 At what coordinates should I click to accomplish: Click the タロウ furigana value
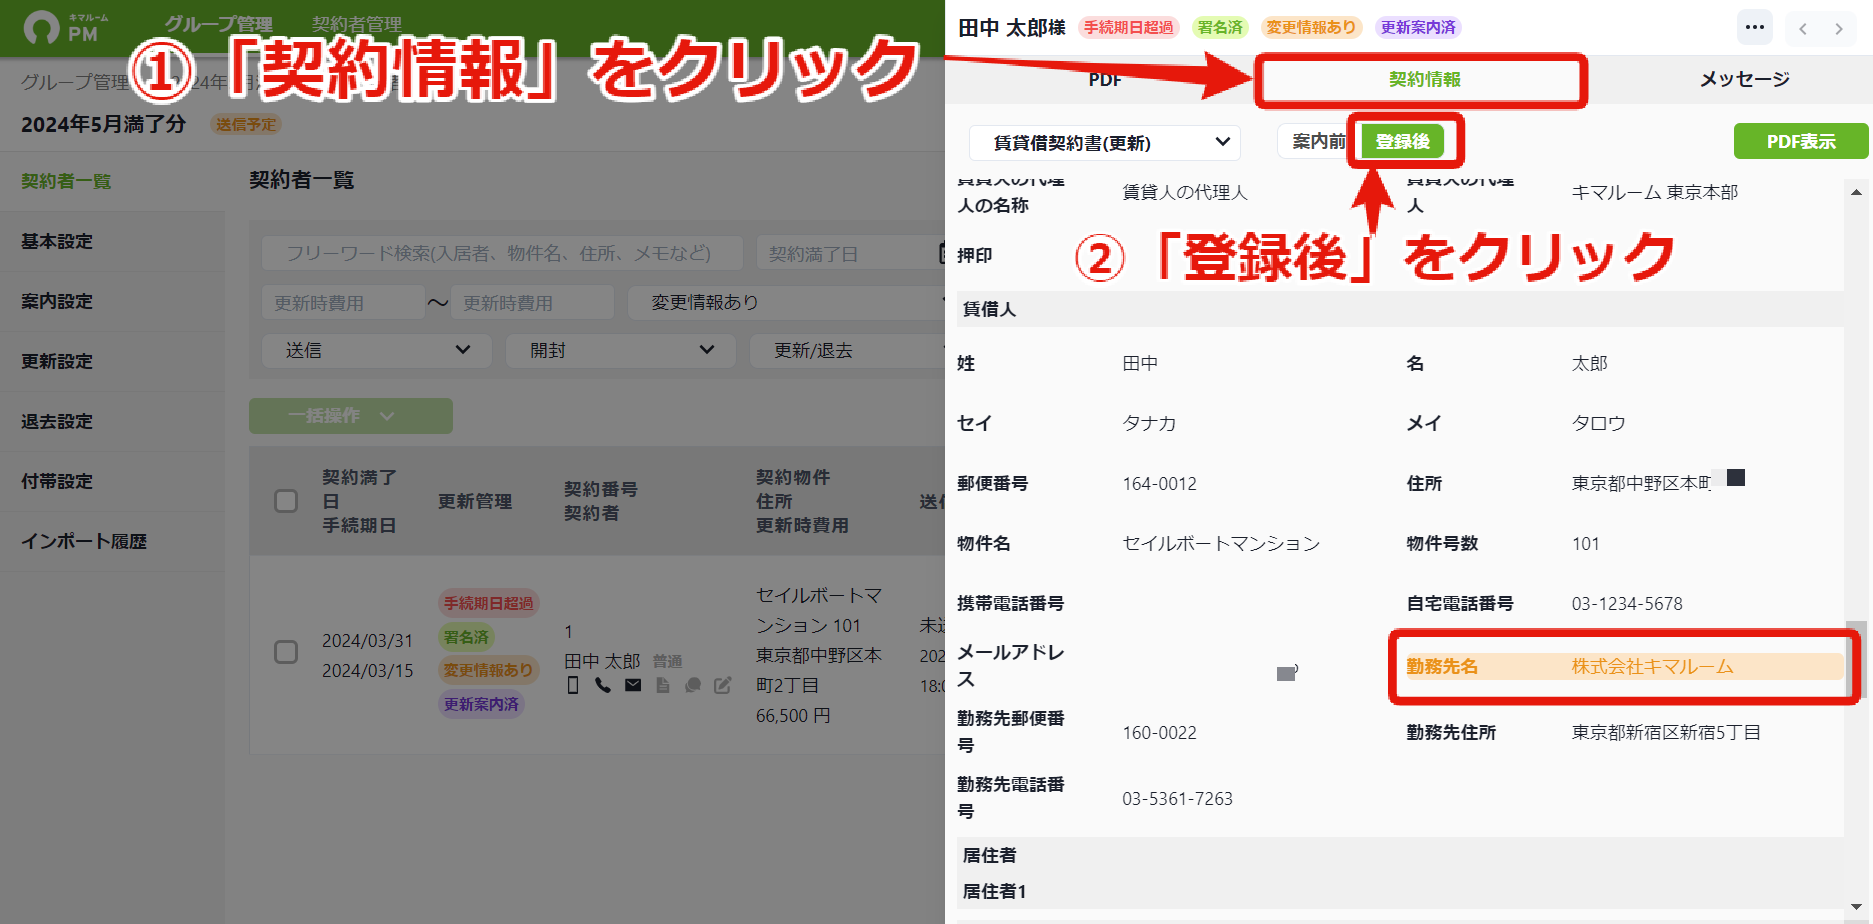click(1598, 423)
